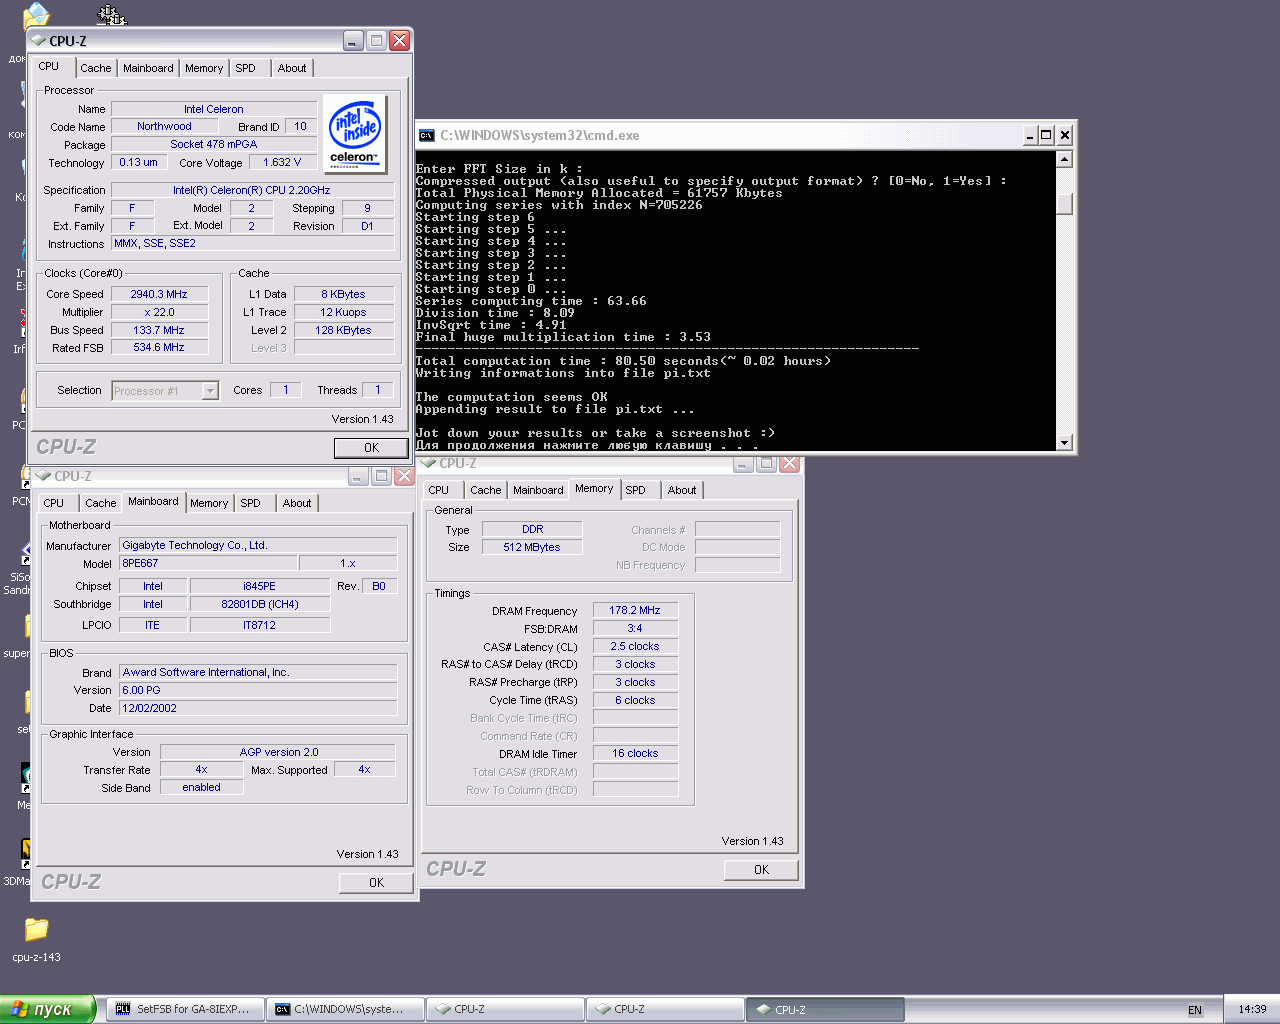Screen dimensions: 1280x1024
Task: Click the Name field Intel Celeron
Action: coord(214,109)
